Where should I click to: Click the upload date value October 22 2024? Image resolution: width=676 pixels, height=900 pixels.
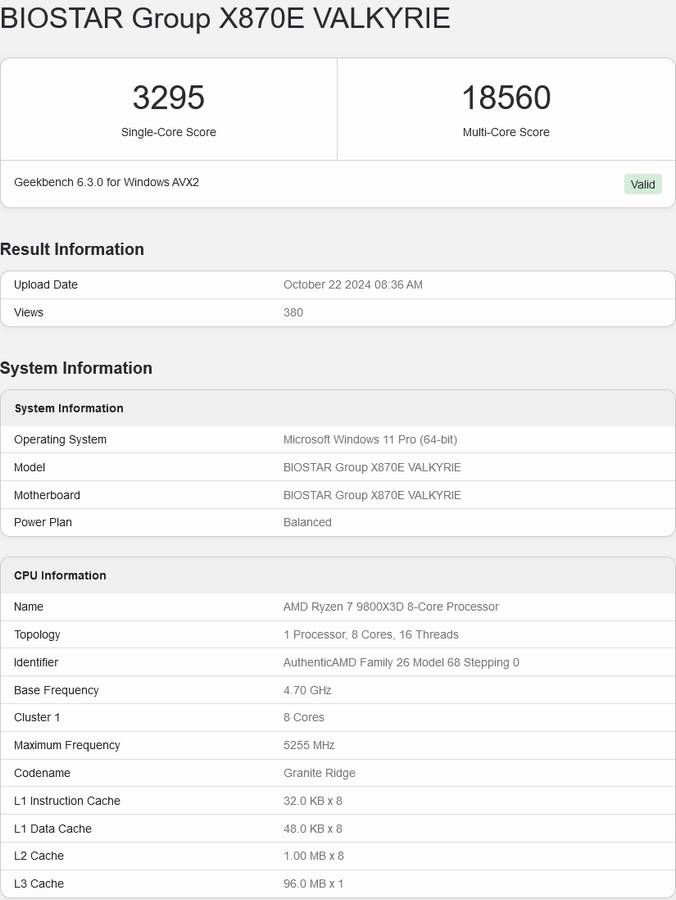coord(353,285)
